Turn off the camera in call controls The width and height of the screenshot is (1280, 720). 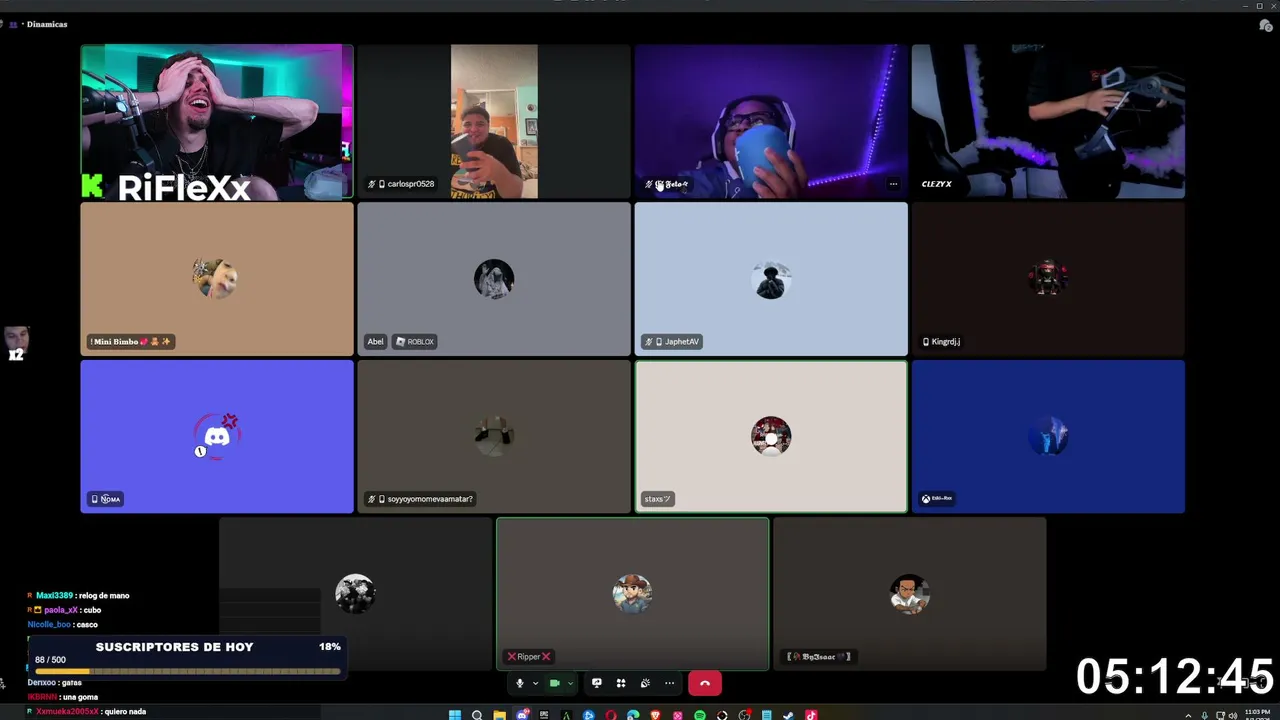click(x=555, y=683)
